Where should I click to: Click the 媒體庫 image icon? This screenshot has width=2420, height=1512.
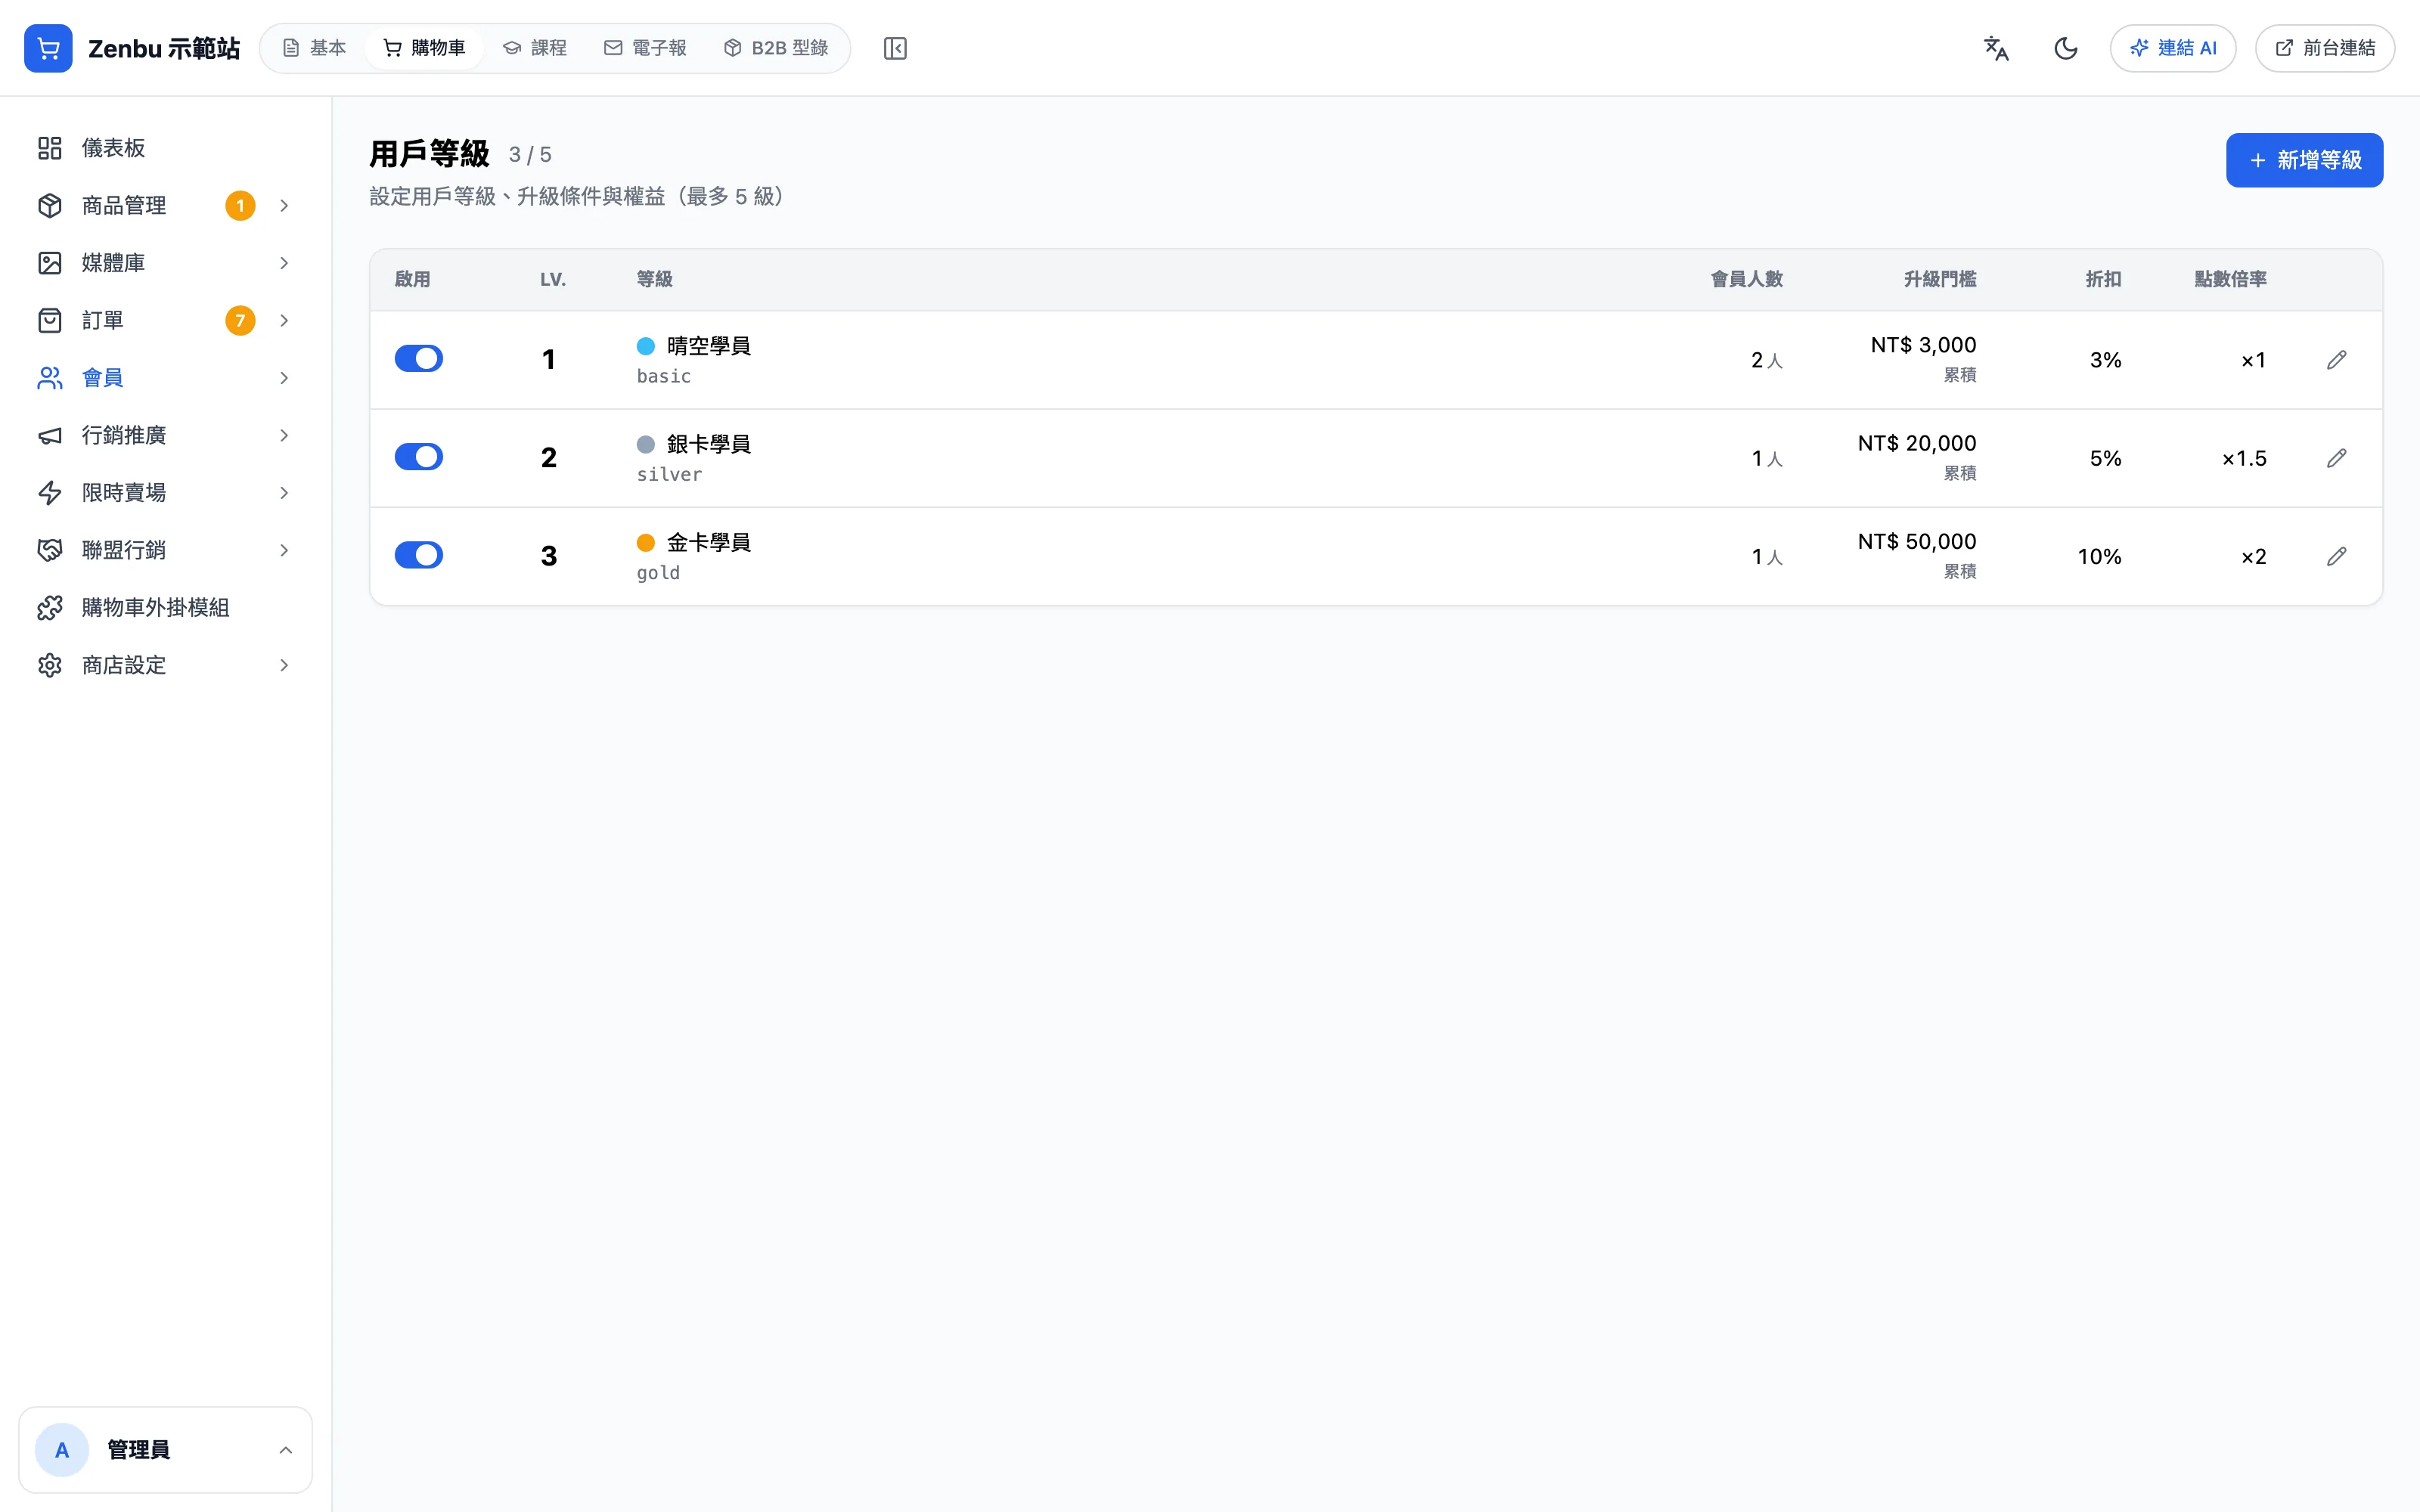pyautogui.click(x=50, y=263)
